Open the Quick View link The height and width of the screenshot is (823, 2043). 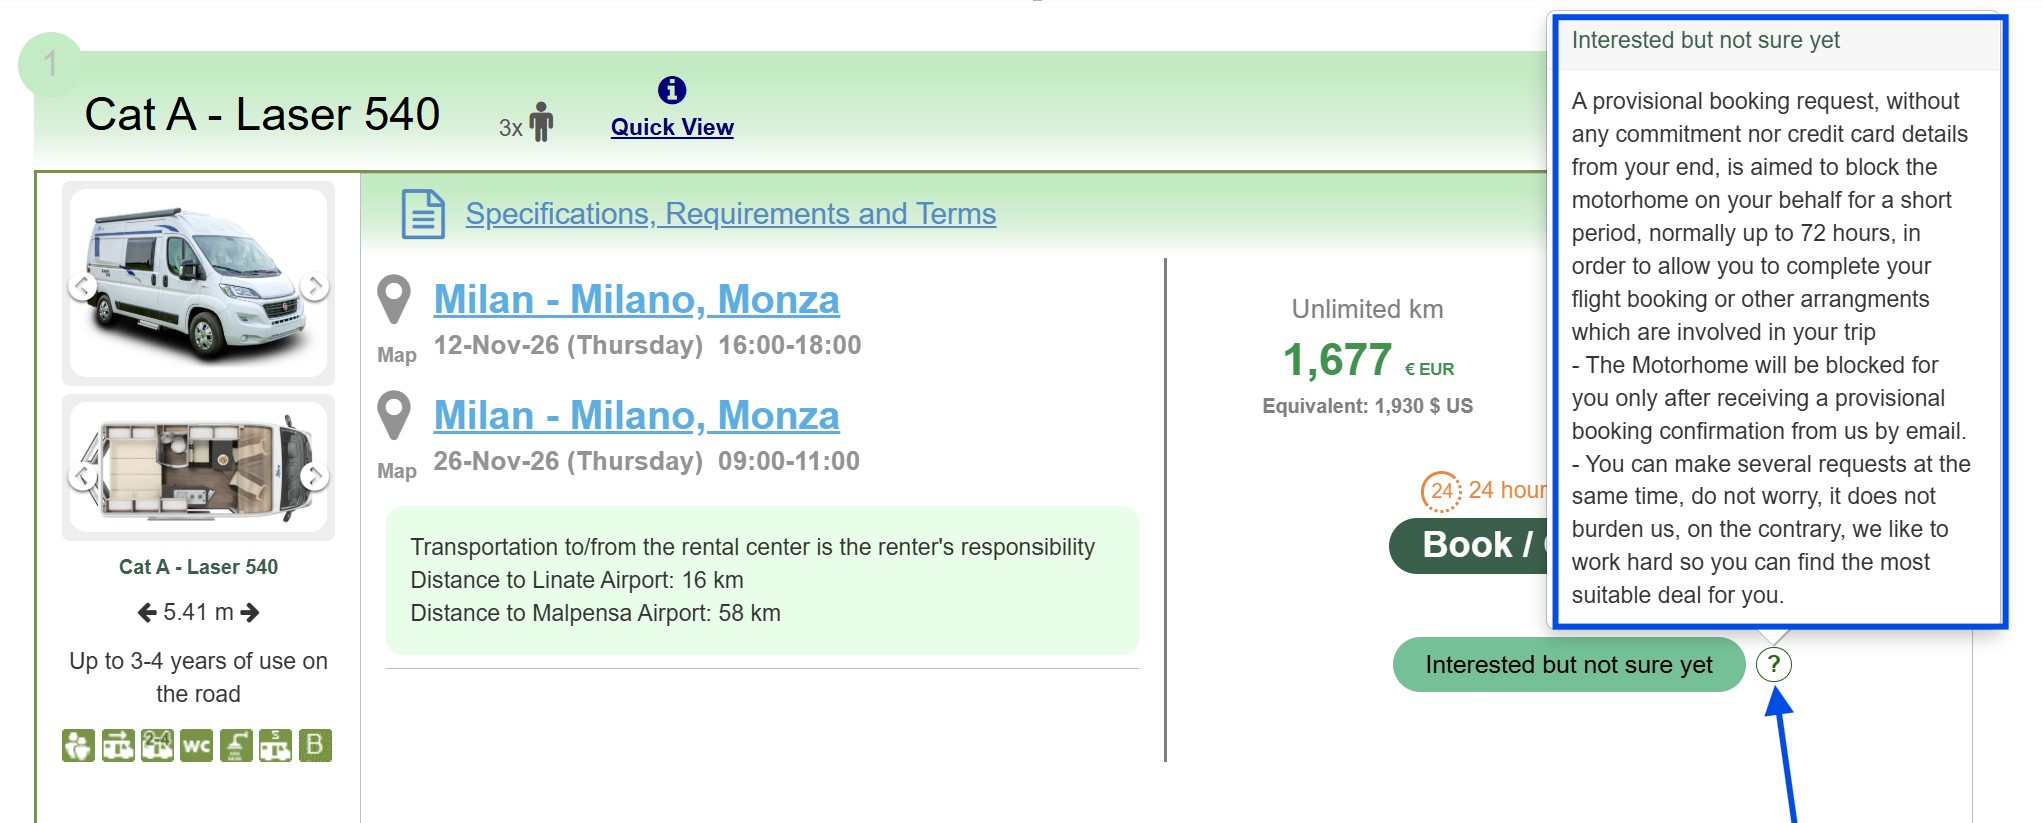tap(672, 127)
